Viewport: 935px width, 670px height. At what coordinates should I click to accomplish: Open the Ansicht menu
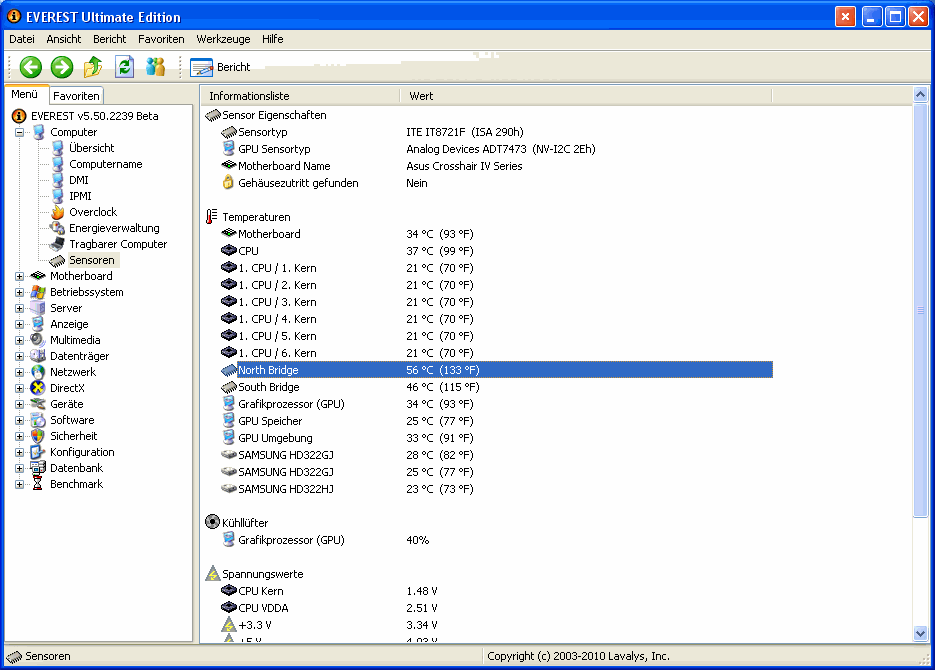coord(64,39)
